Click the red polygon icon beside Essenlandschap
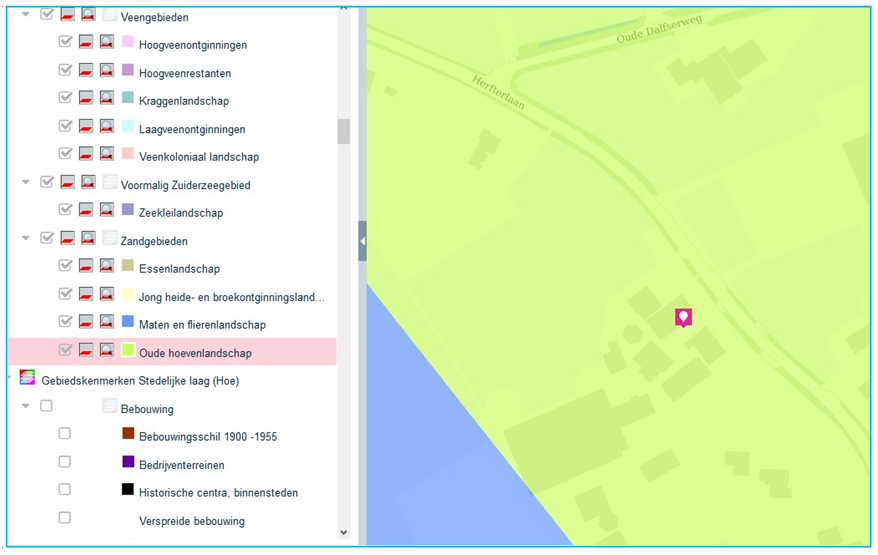The height and width of the screenshot is (555, 878). 86,265
